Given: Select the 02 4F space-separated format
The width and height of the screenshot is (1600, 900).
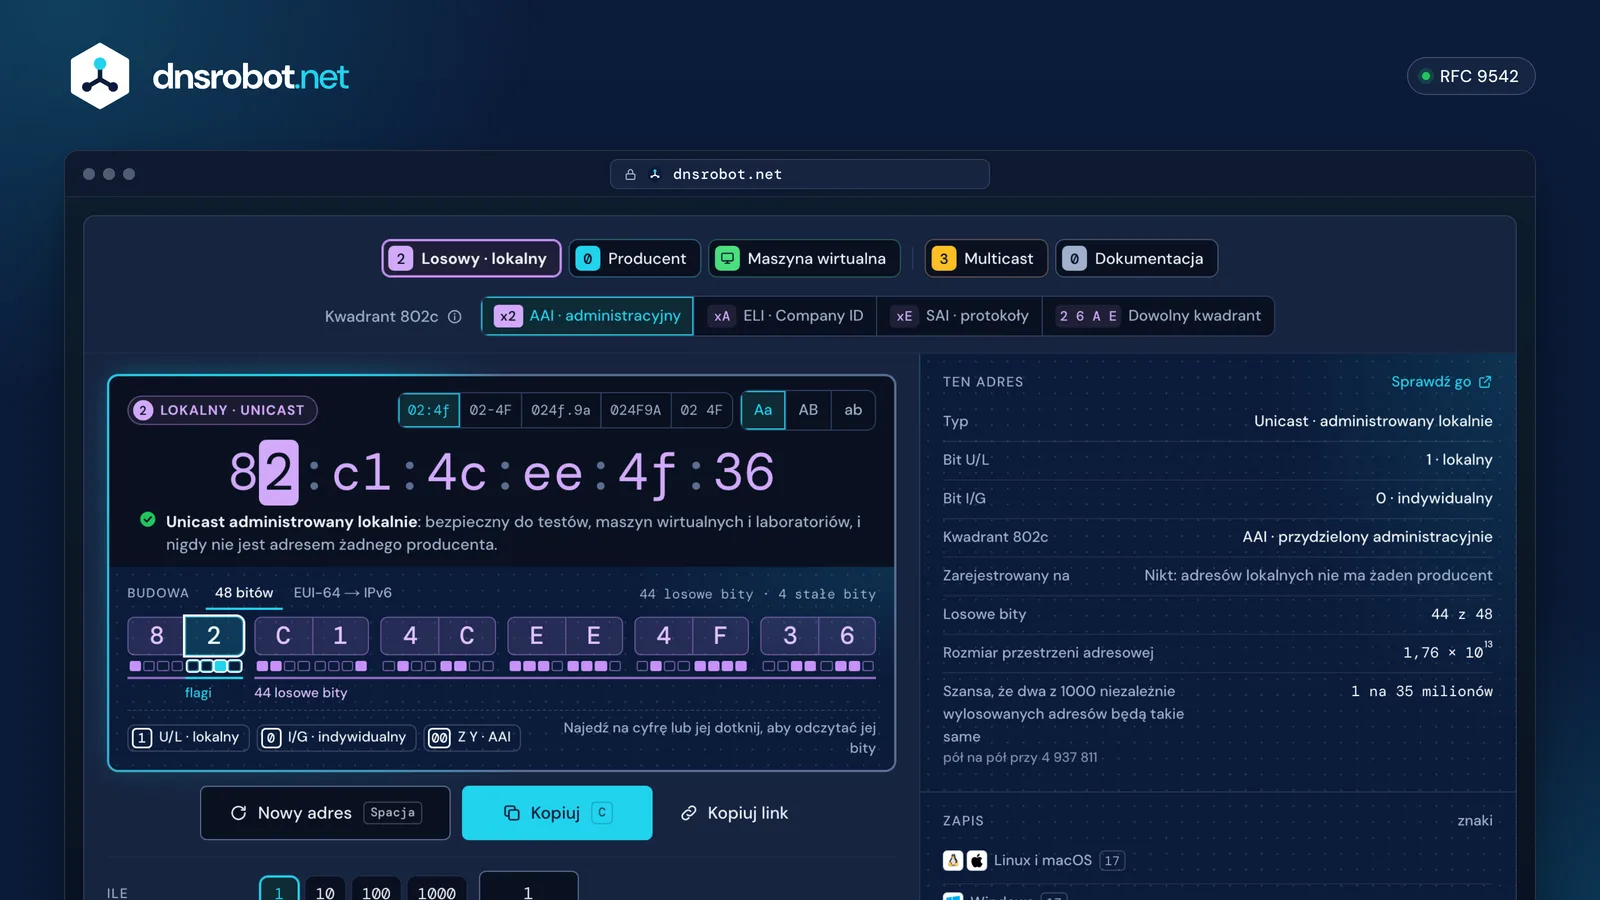Looking at the screenshot, I should click(x=701, y=410).
